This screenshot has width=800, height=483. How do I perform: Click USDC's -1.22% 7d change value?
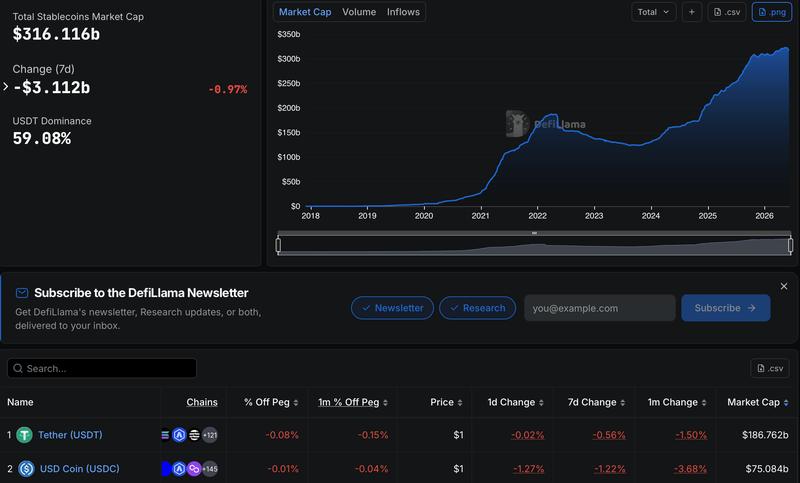[x=609, y=468]
